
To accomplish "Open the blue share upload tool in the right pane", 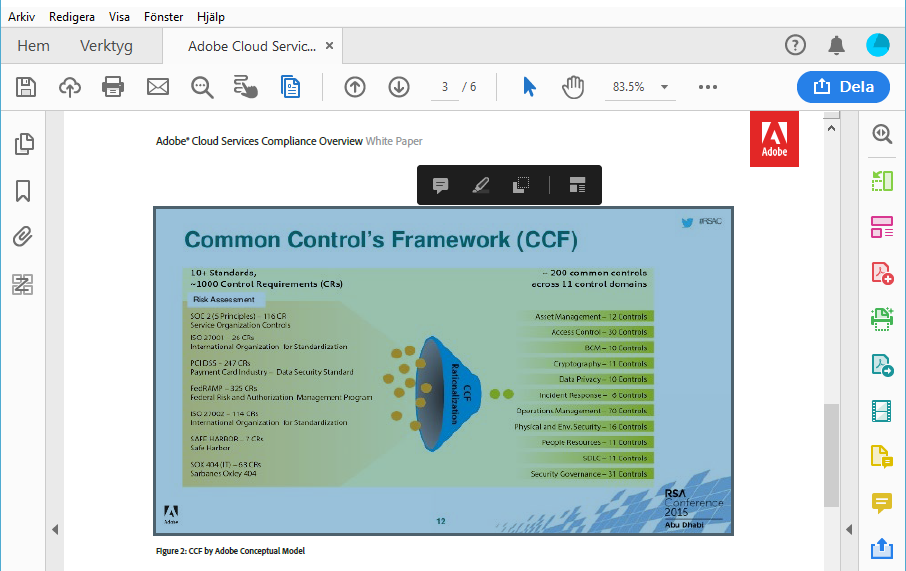I will pyautogui.click(x=882, y=548).
